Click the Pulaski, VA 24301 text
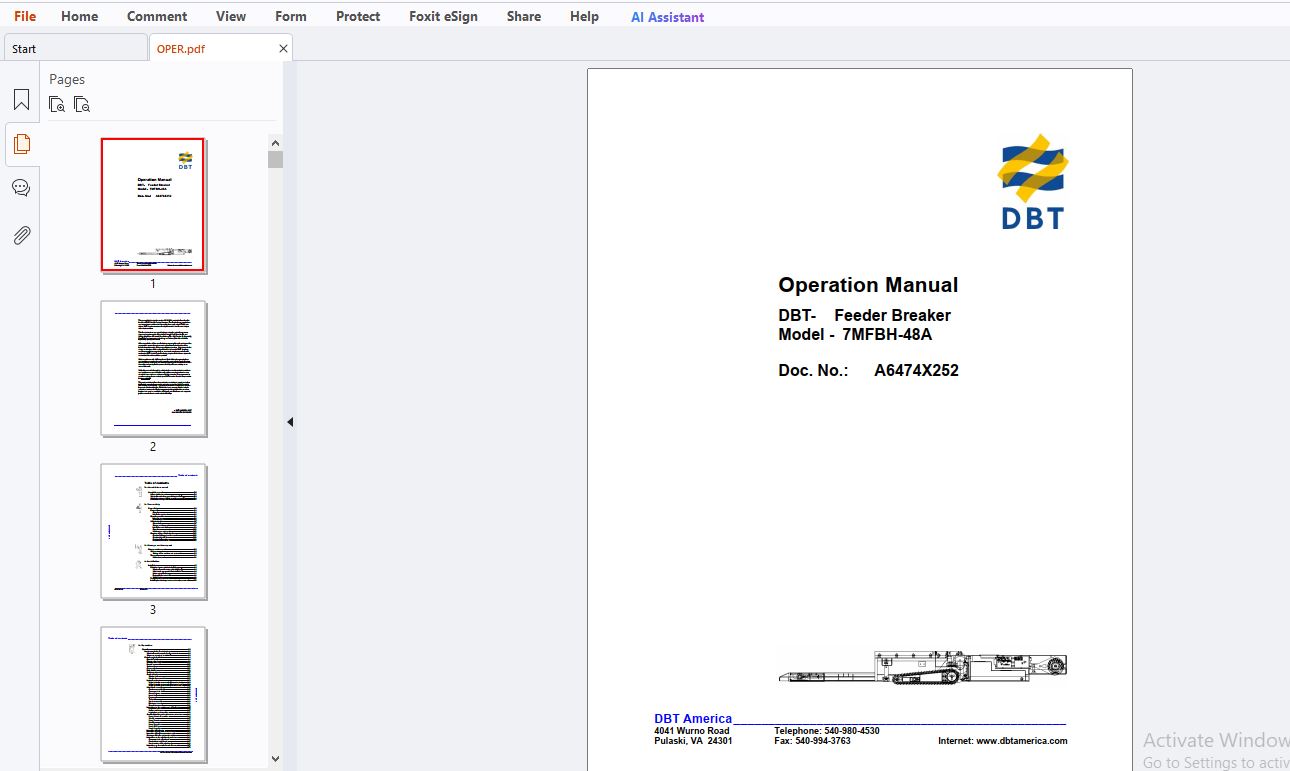Screen dimensions: 1290x771 pos(693,741)
